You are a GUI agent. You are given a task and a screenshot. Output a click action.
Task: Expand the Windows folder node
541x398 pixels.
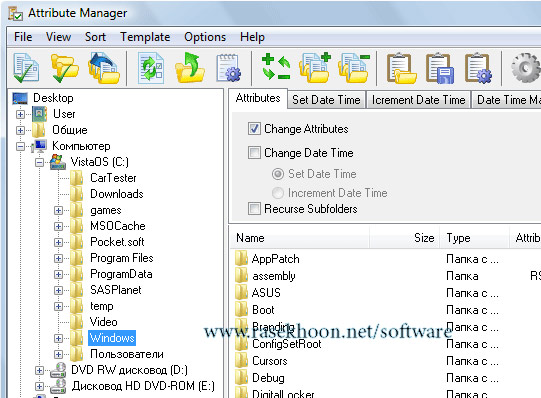click(58, 338)
